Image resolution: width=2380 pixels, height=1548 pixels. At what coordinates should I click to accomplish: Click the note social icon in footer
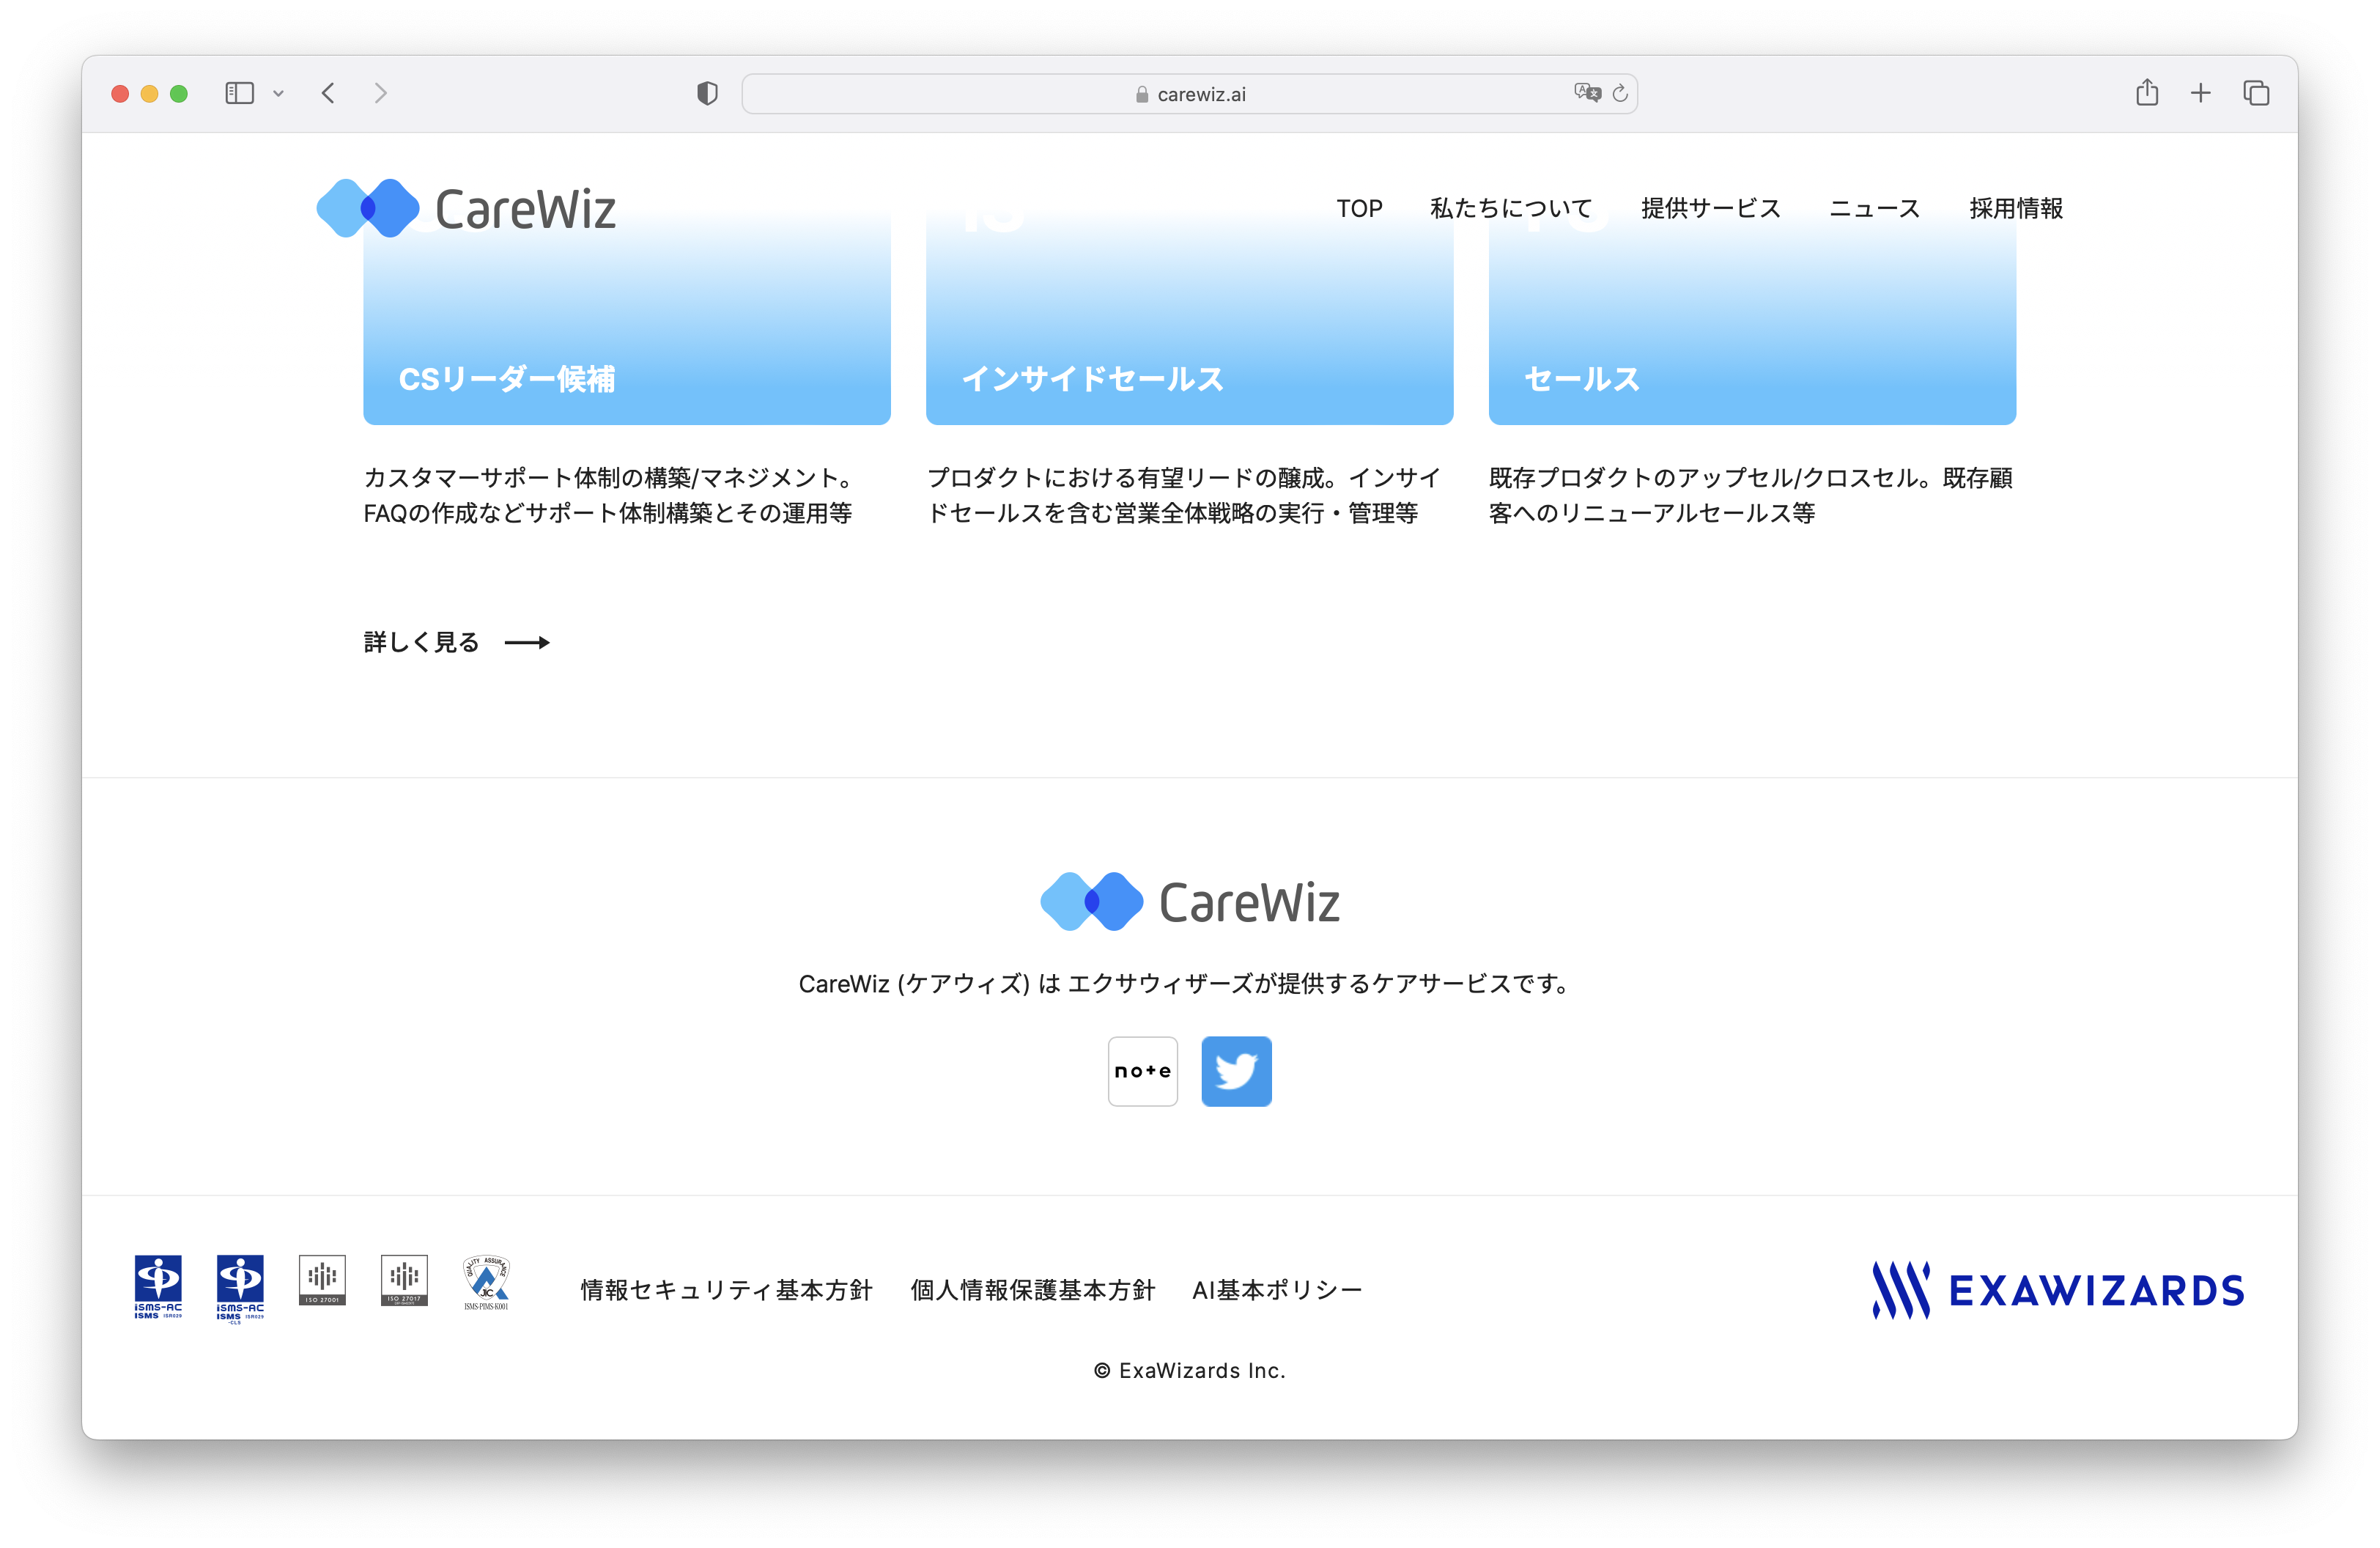[1142, 1071]
